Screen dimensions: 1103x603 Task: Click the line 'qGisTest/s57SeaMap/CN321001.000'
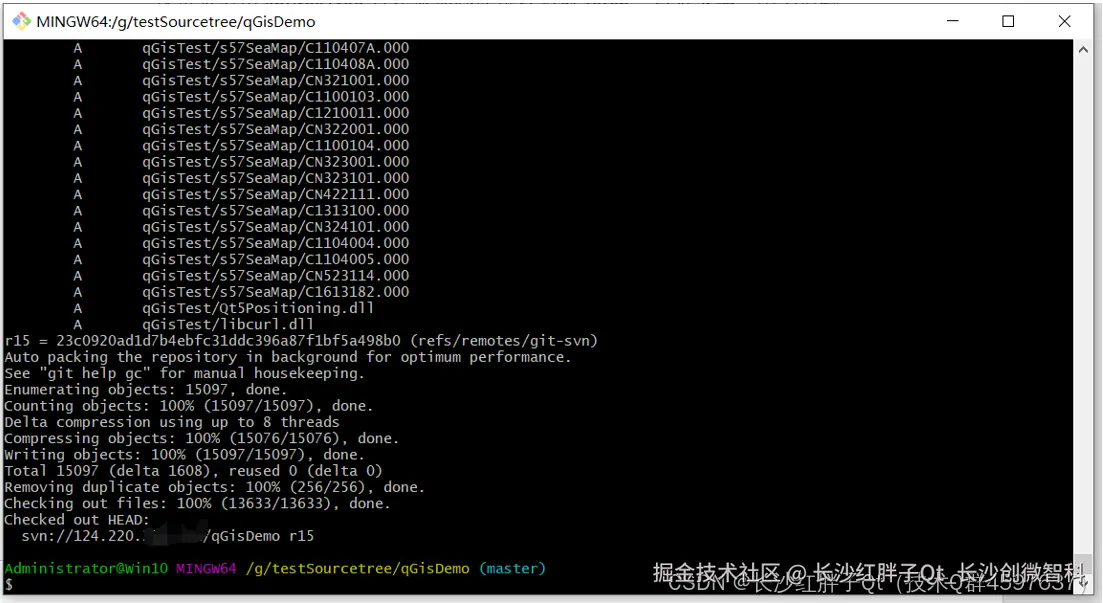(276, 80)
